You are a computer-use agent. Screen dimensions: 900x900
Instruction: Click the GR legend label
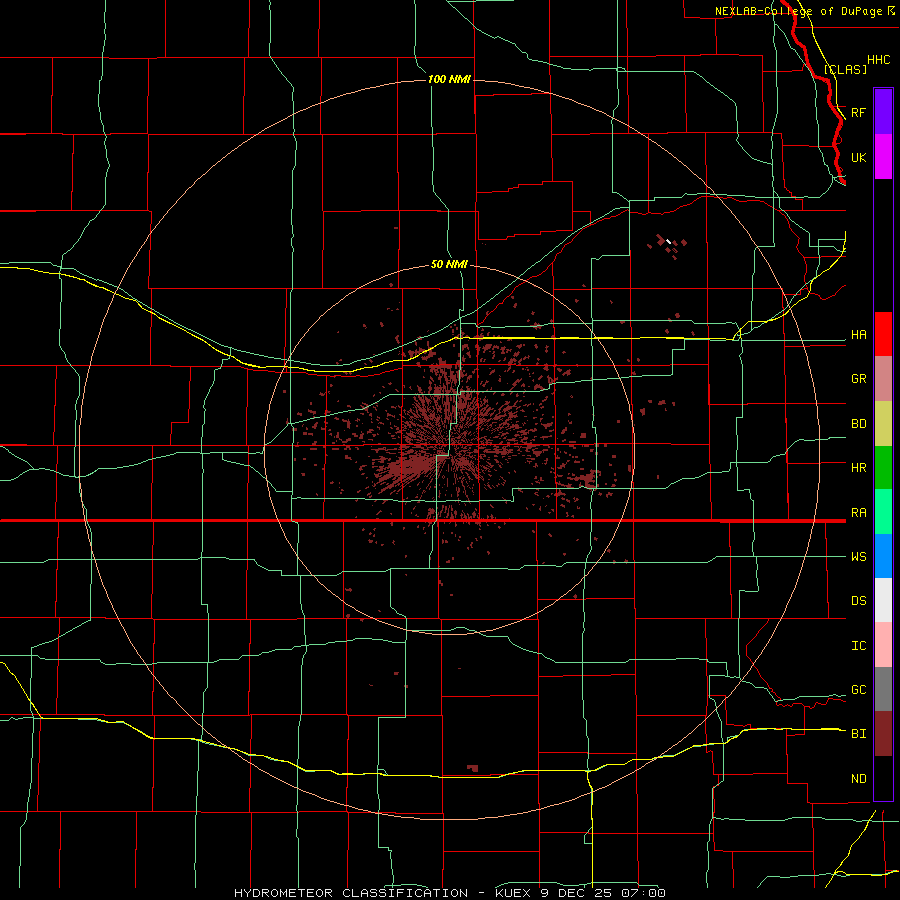[x=858, y=379]
